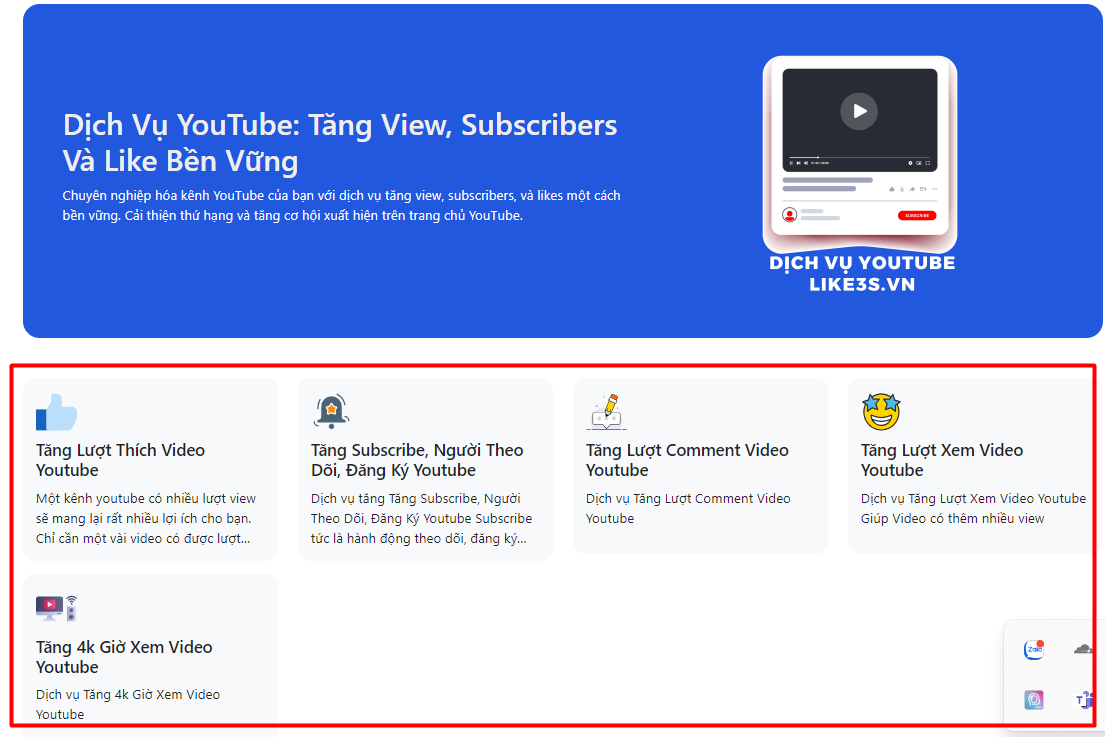
Task: Open the Zalo chat icon
Action: (1034, 649)
